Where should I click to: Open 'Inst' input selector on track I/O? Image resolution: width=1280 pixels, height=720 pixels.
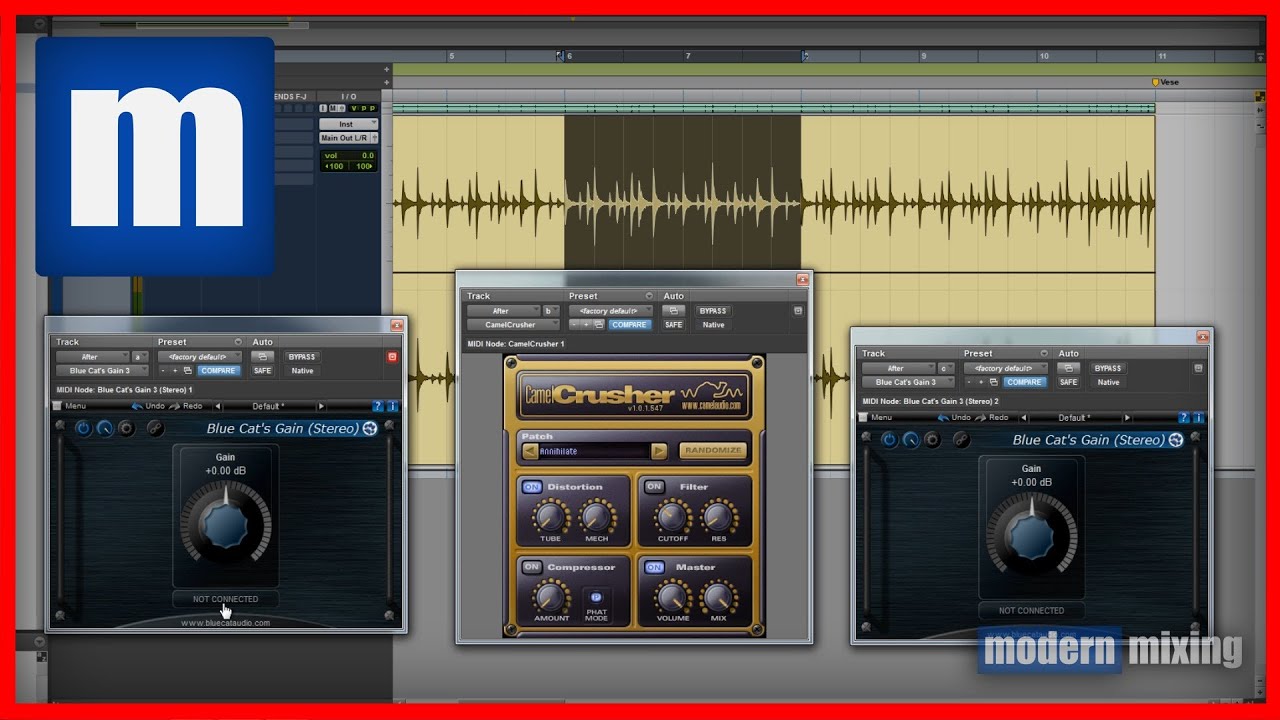(x=349, y=124)
